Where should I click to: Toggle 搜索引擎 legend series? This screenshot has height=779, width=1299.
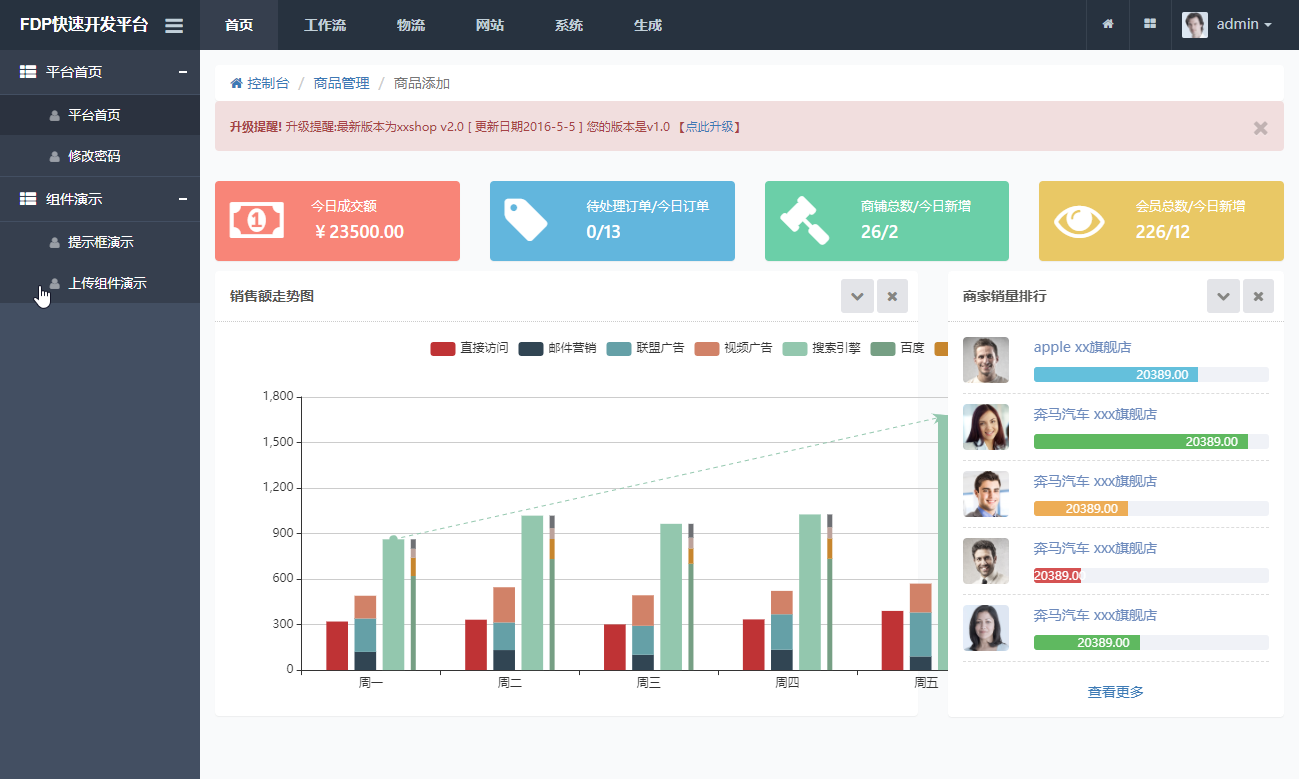[821, 348]
